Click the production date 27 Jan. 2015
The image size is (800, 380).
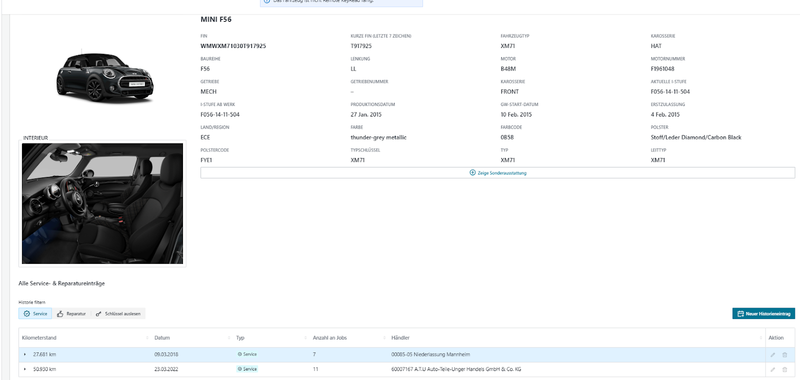click(366, 115)
